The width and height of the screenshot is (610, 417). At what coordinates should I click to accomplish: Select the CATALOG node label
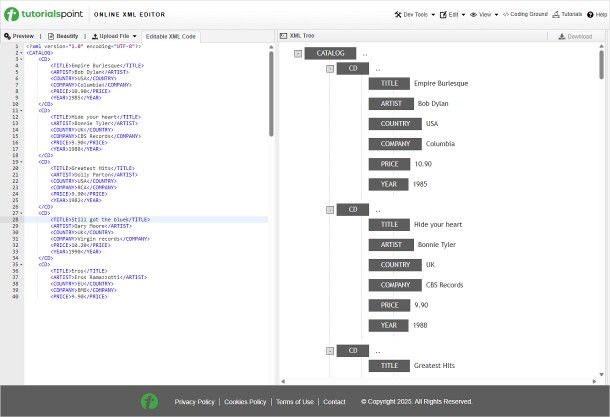point(330,53)
